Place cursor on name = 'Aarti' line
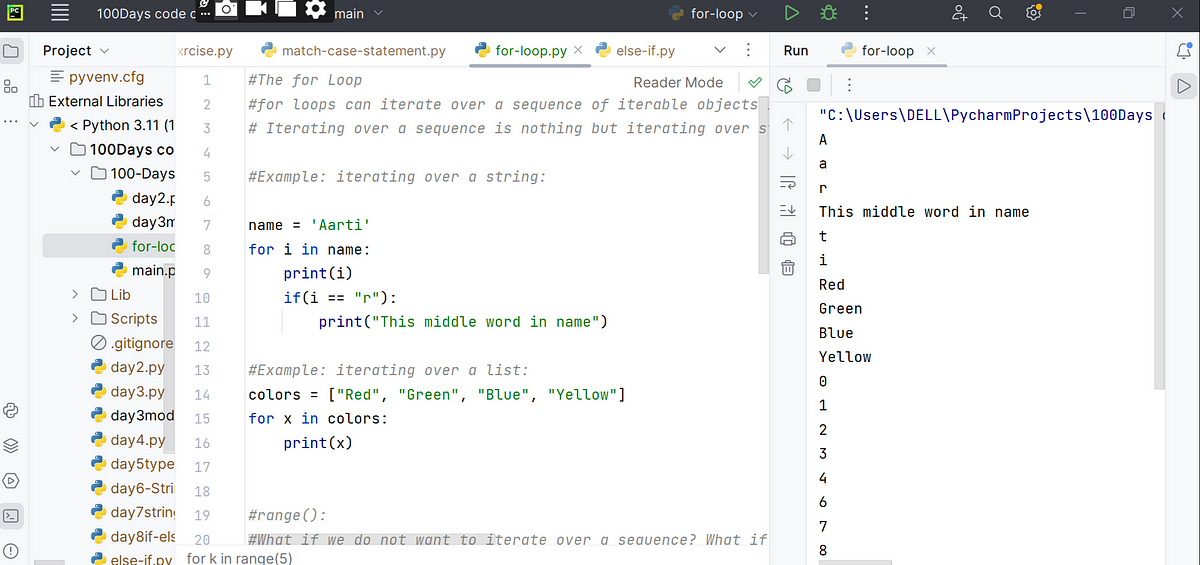 309,225
